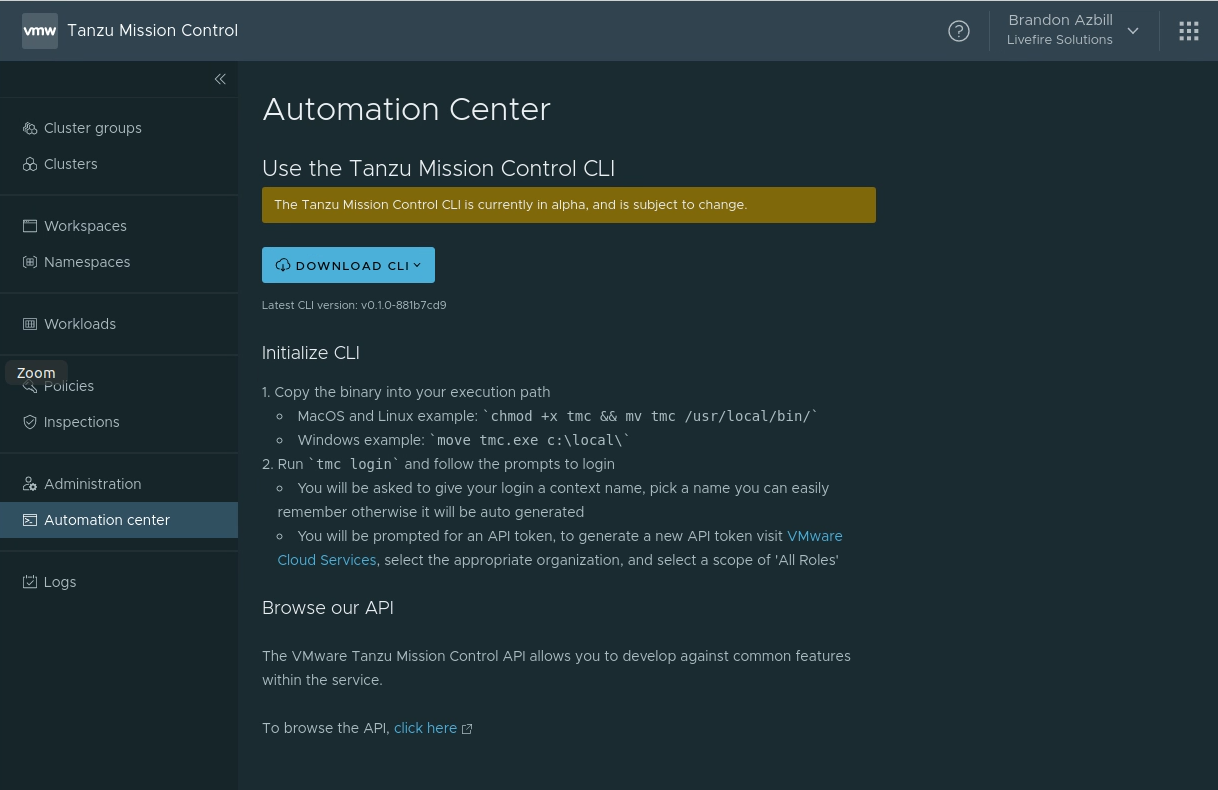Click external link icon beside click here
Screen dimensions: 1218x790
(x=467, y=729)
